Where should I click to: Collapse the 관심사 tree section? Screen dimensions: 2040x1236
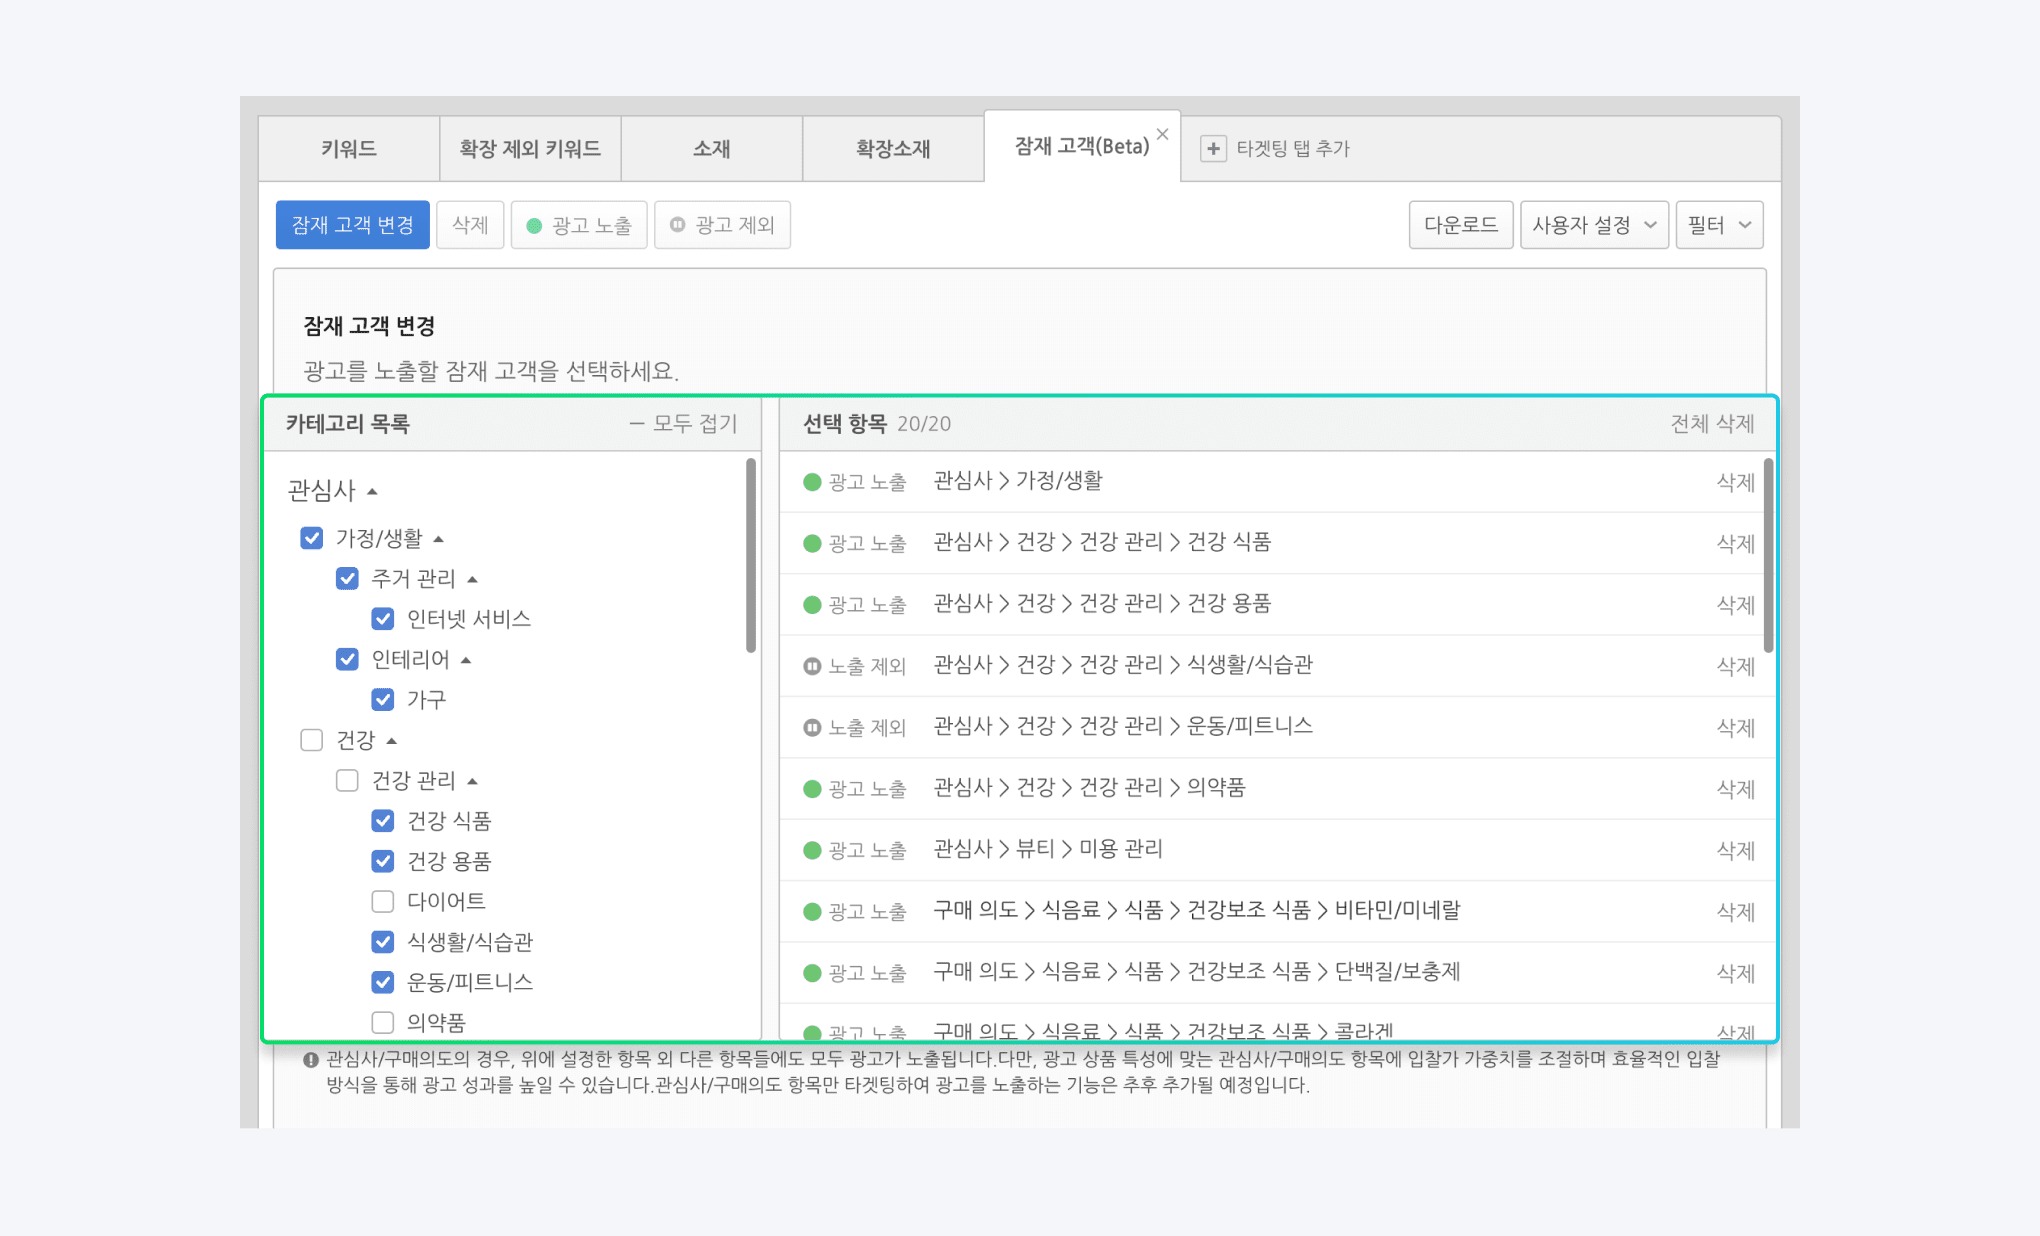(372, 491)
